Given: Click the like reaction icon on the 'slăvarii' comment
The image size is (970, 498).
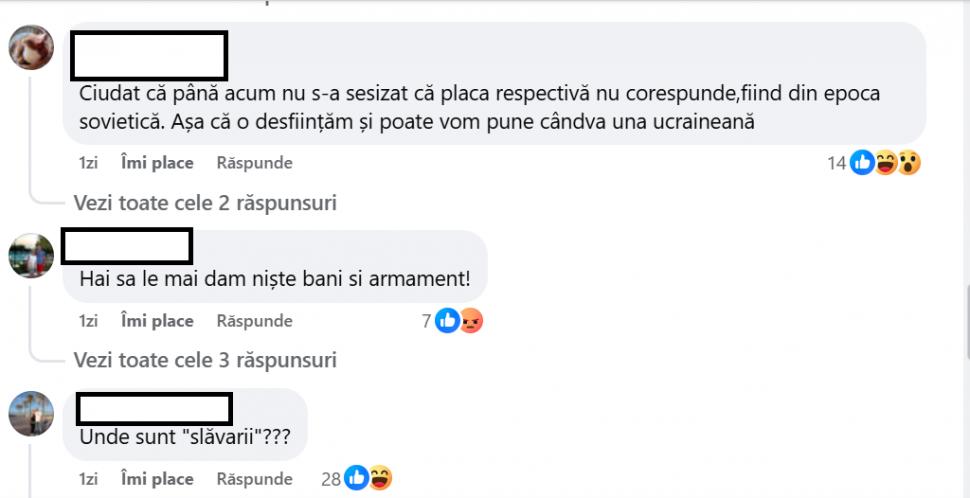Looking at the screenshot, I should point(357,479).
